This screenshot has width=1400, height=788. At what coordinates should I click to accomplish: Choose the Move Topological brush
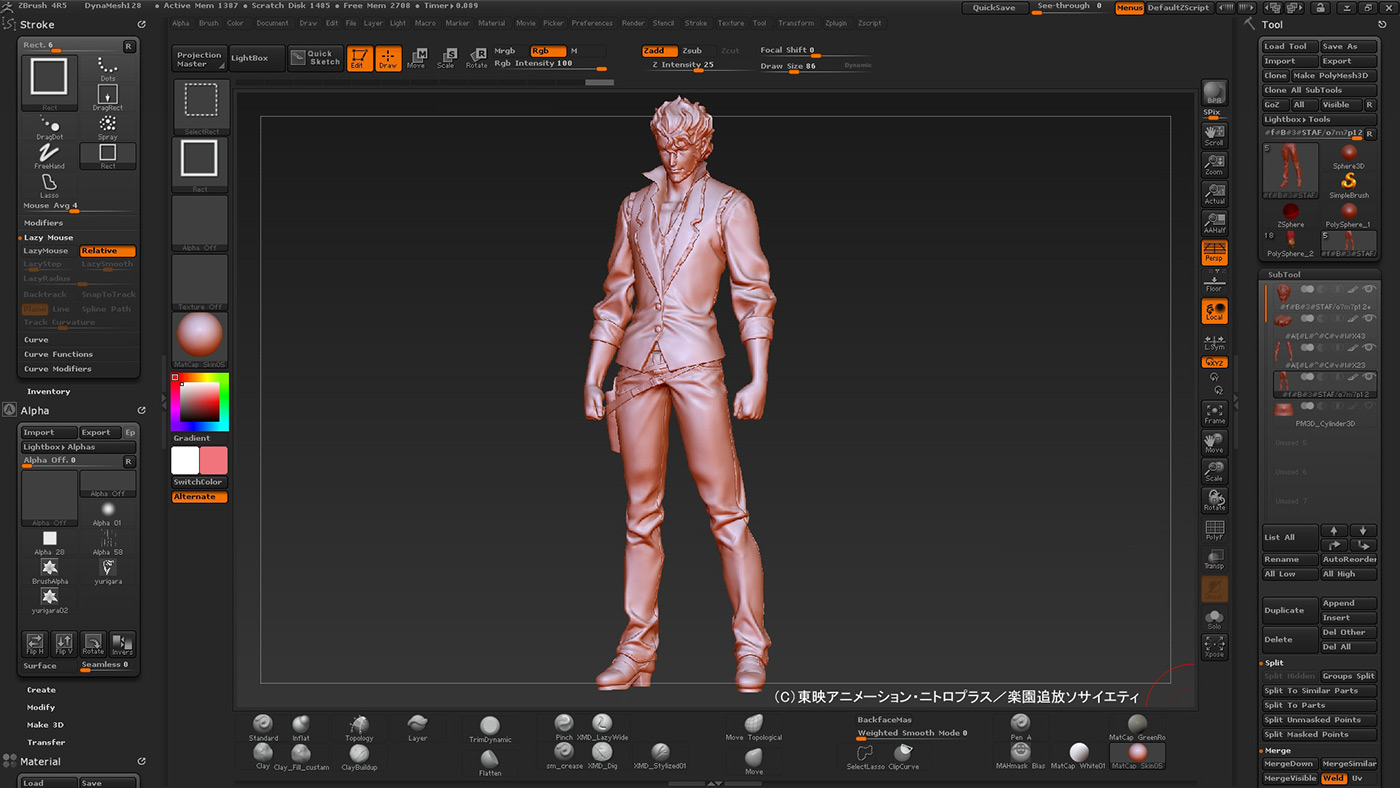click(754, 728)
